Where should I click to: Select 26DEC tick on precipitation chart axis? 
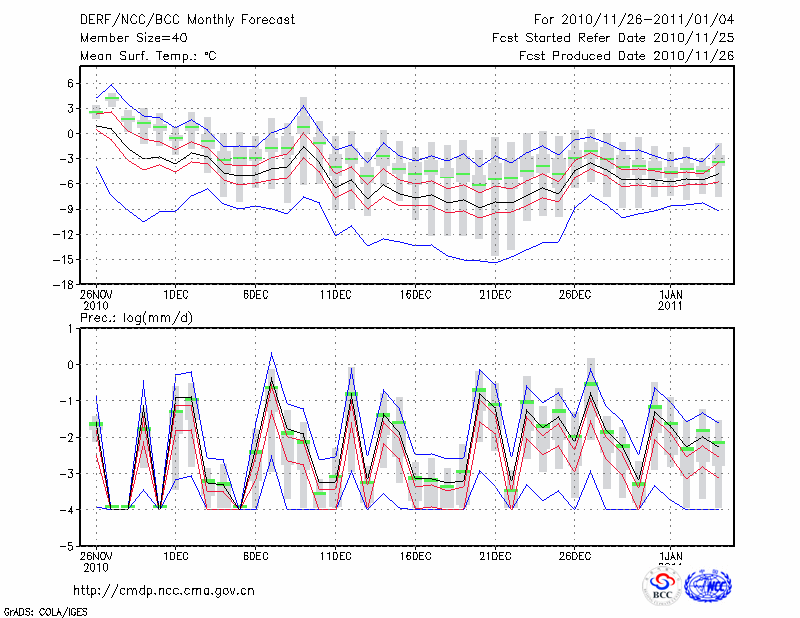coord(575,556)
